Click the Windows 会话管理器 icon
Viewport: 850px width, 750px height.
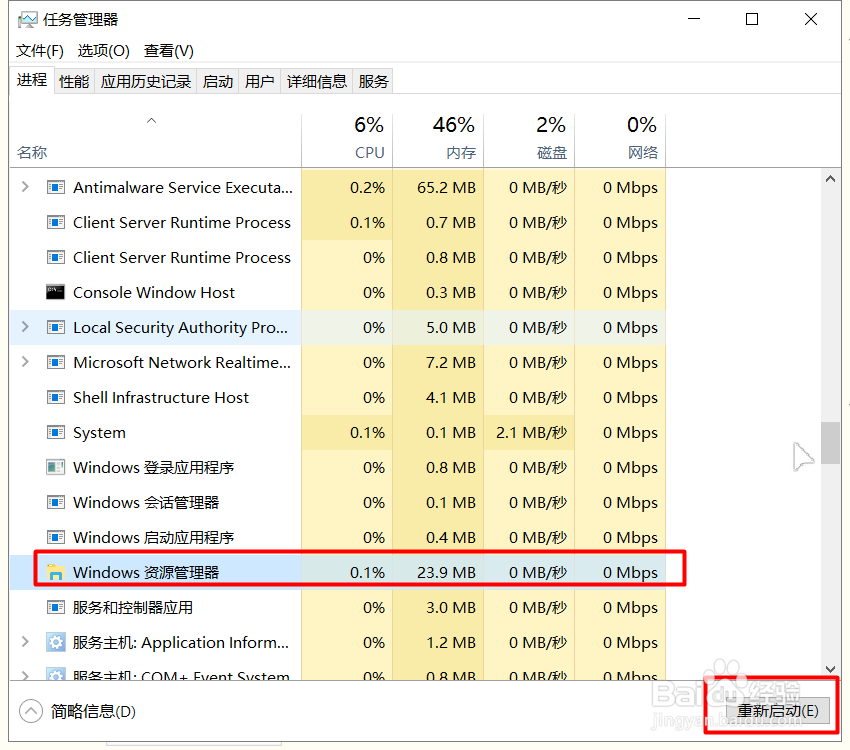click(56, 502)
